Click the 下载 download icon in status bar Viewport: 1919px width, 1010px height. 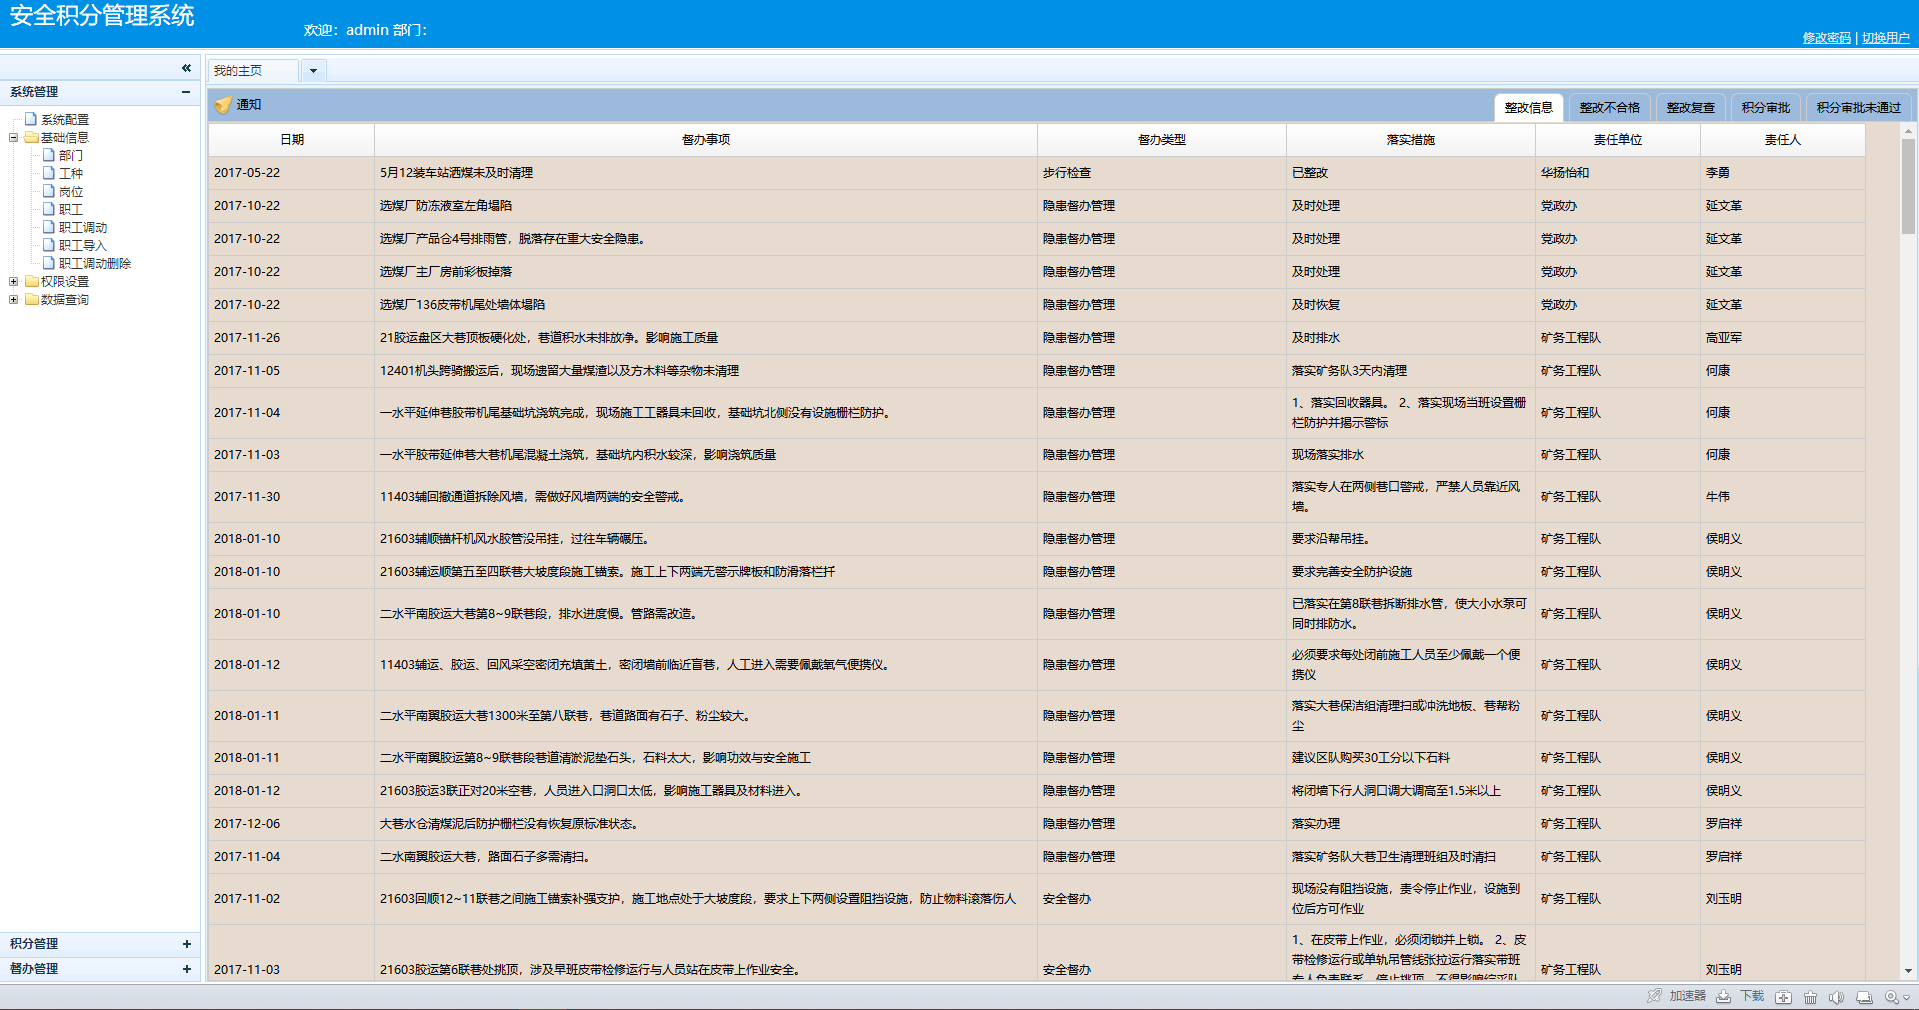1723,996
